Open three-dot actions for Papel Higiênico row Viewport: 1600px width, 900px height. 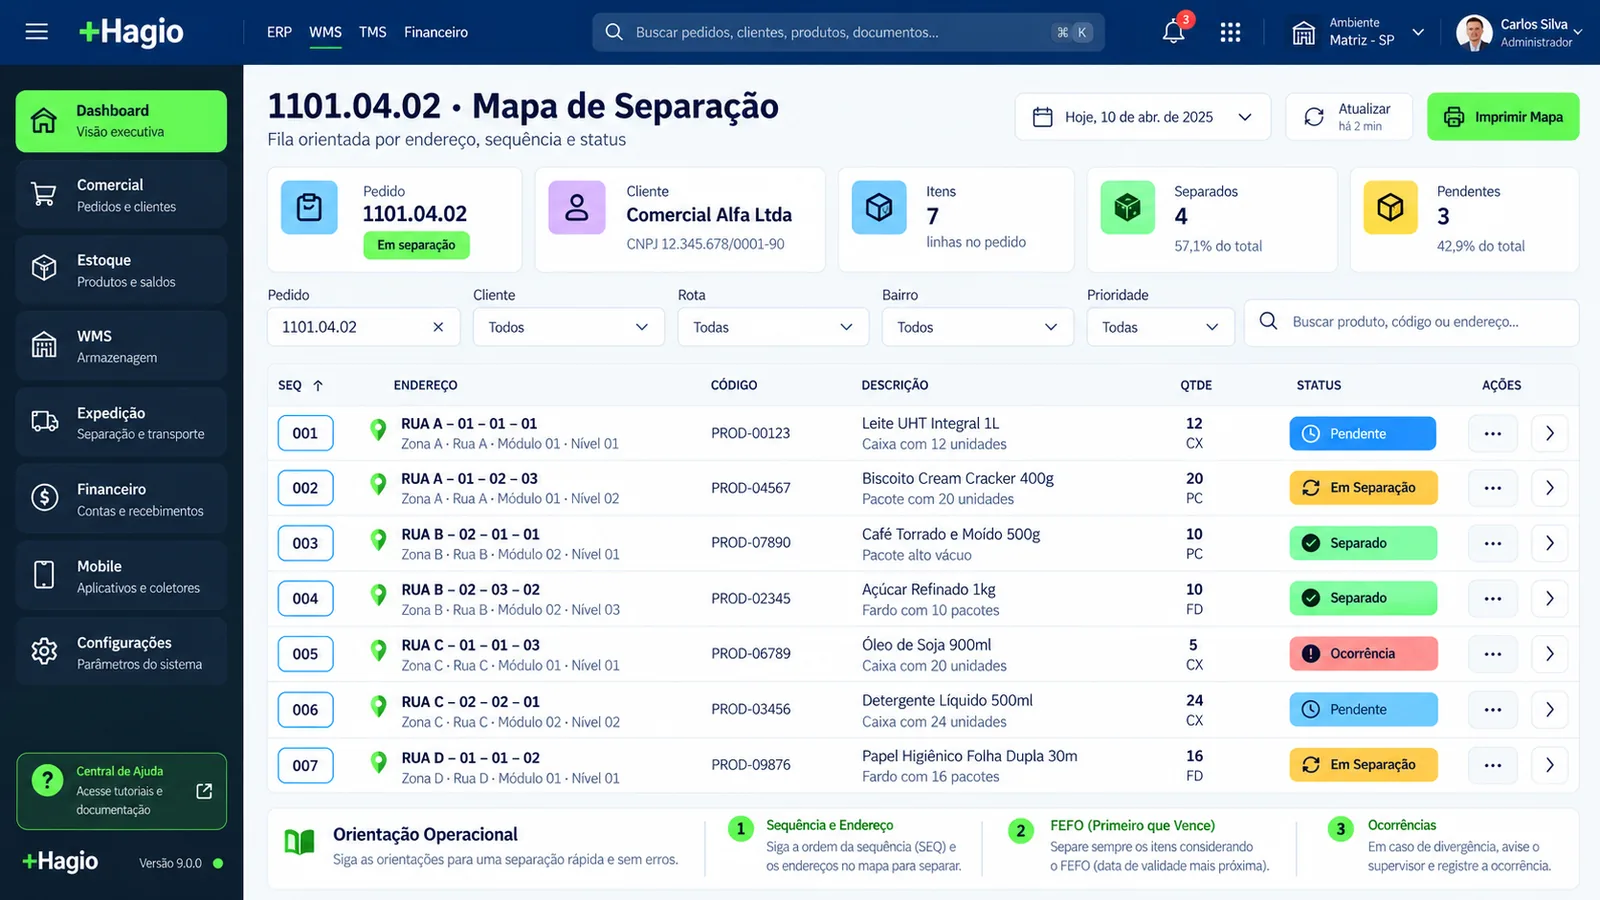1493,765
